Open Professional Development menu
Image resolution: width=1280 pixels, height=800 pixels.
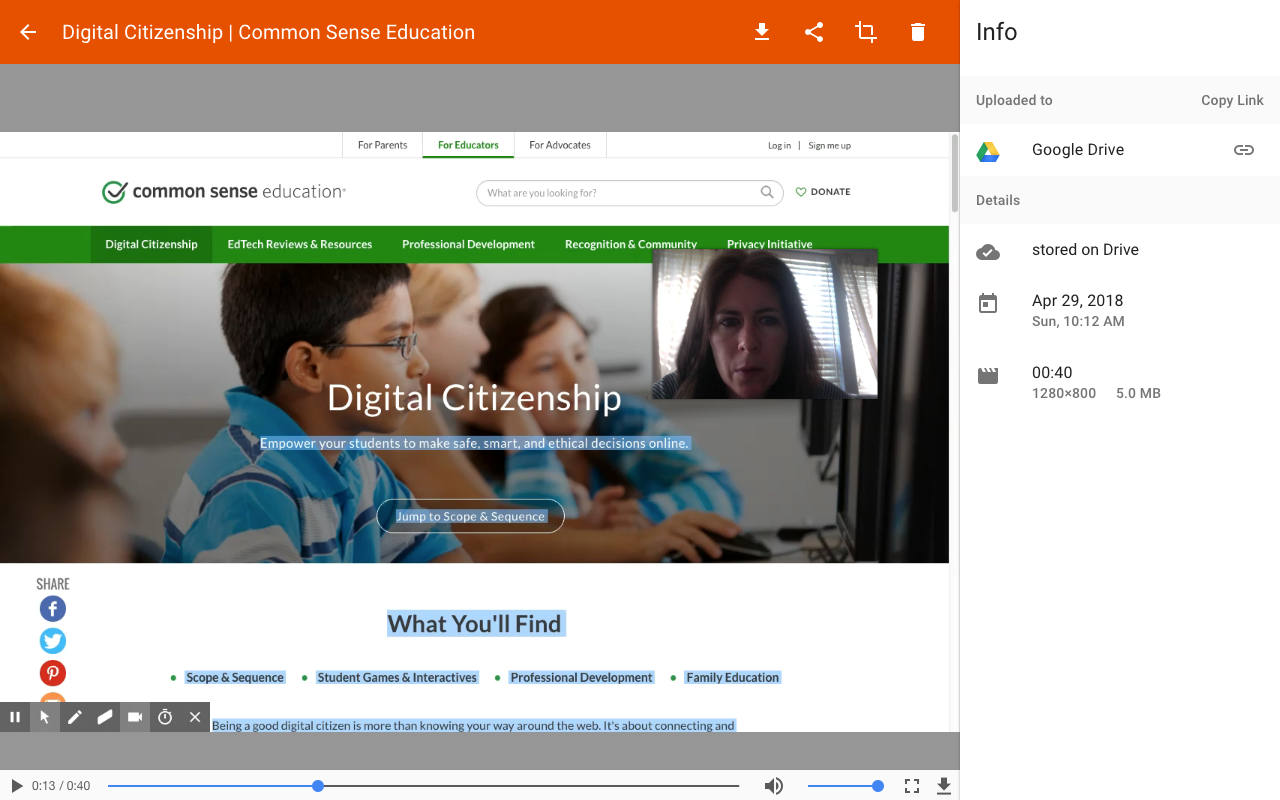[468, 244]
